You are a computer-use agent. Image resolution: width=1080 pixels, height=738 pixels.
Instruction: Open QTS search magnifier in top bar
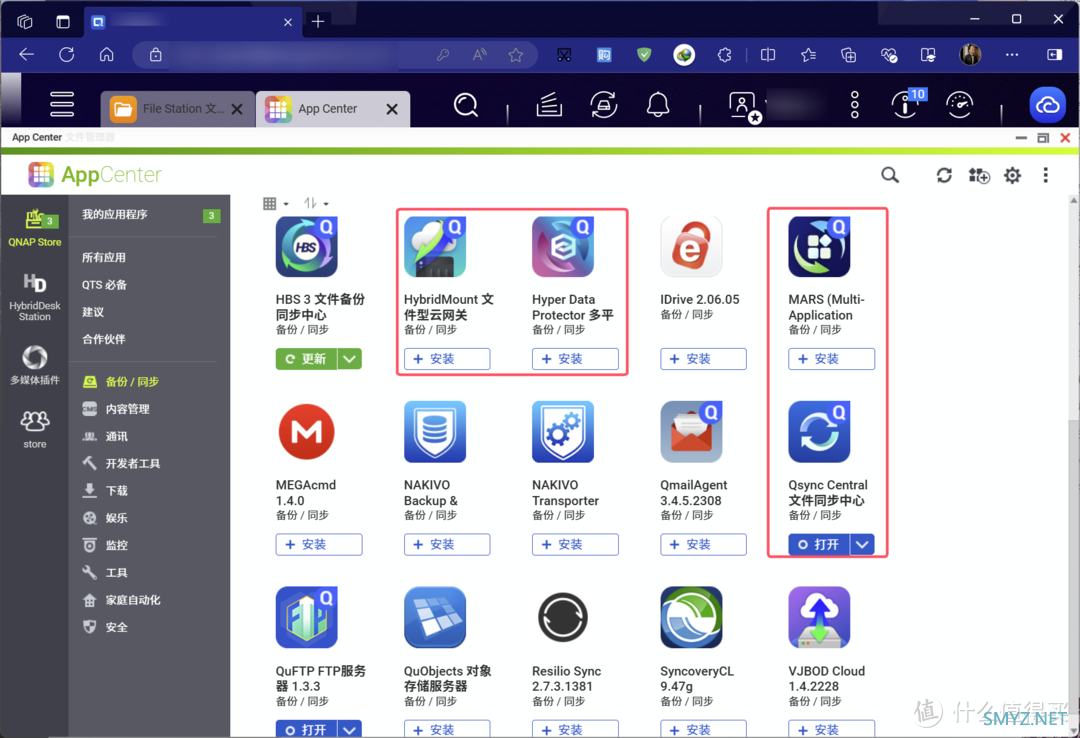click(x=466, y=105)
